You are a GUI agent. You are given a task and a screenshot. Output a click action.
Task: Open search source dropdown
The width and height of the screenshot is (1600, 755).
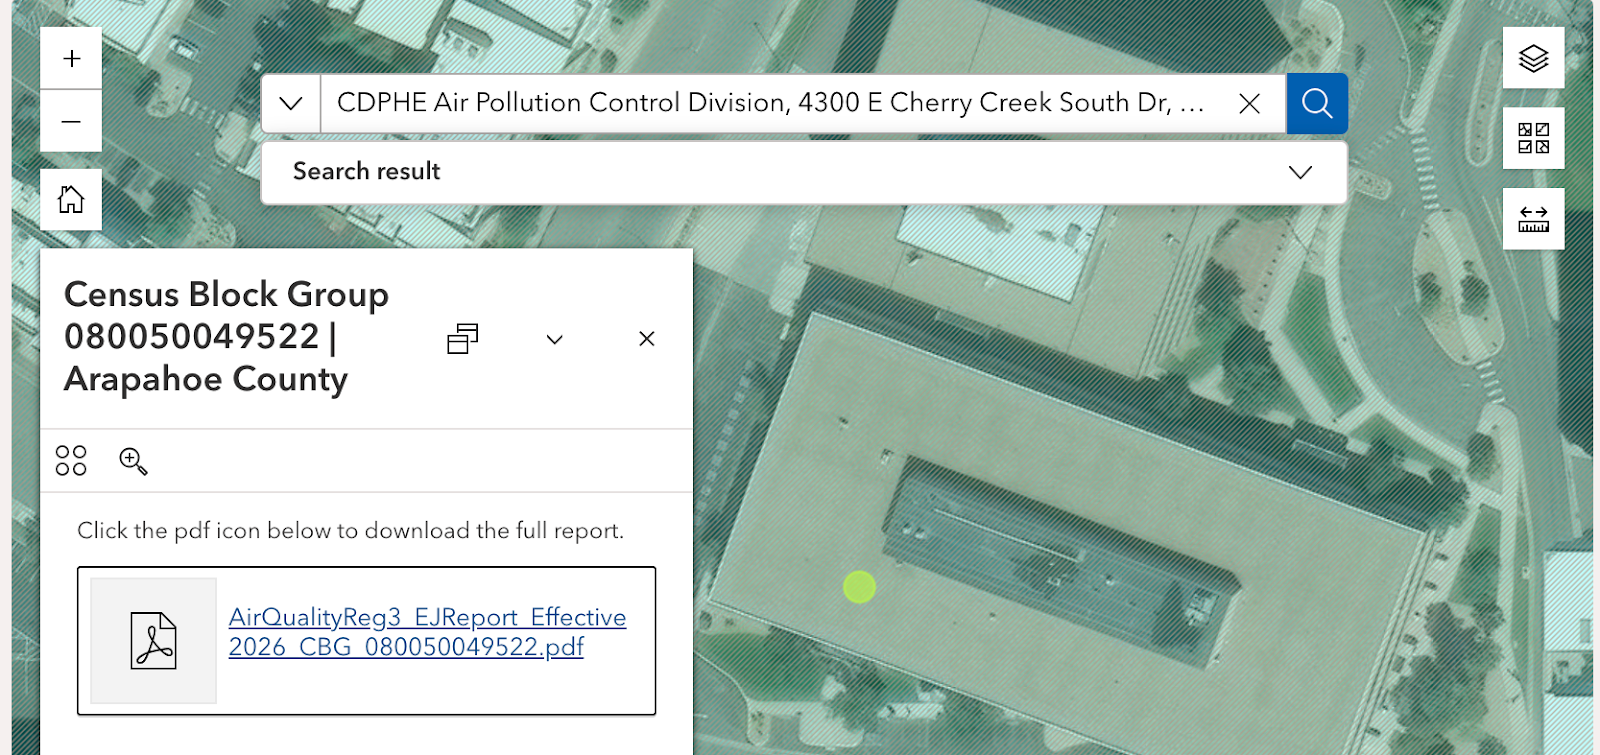pos(291,103)
